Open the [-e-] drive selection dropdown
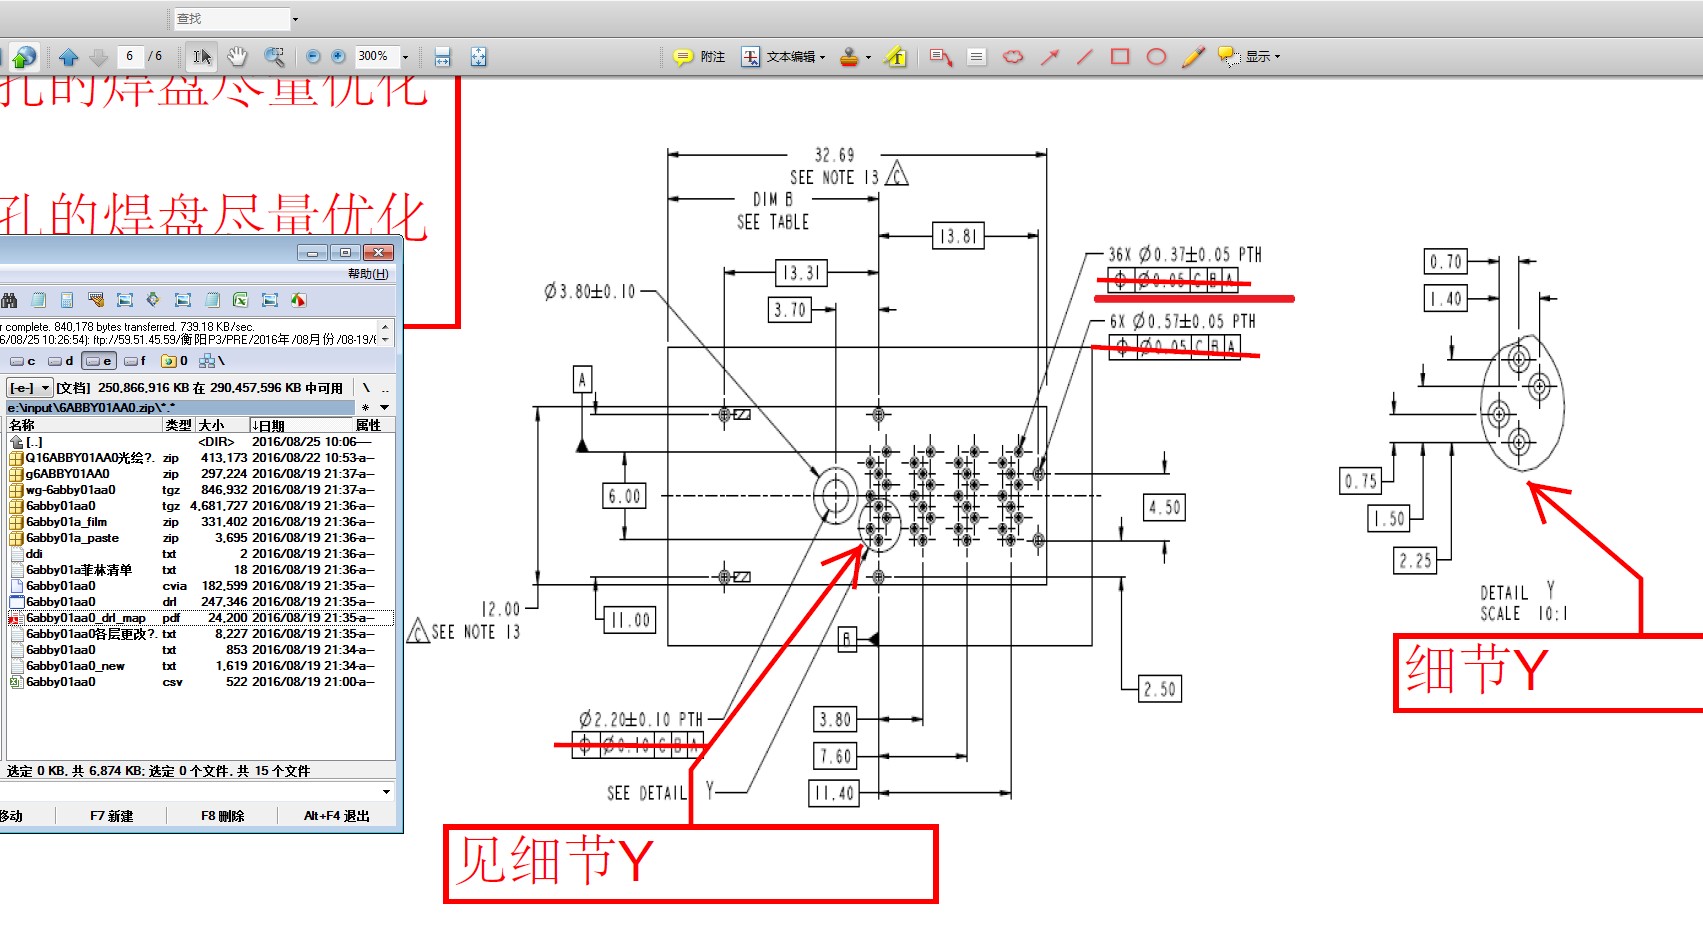This screenshot has height=949, width=1703. [x=30, y=388]
